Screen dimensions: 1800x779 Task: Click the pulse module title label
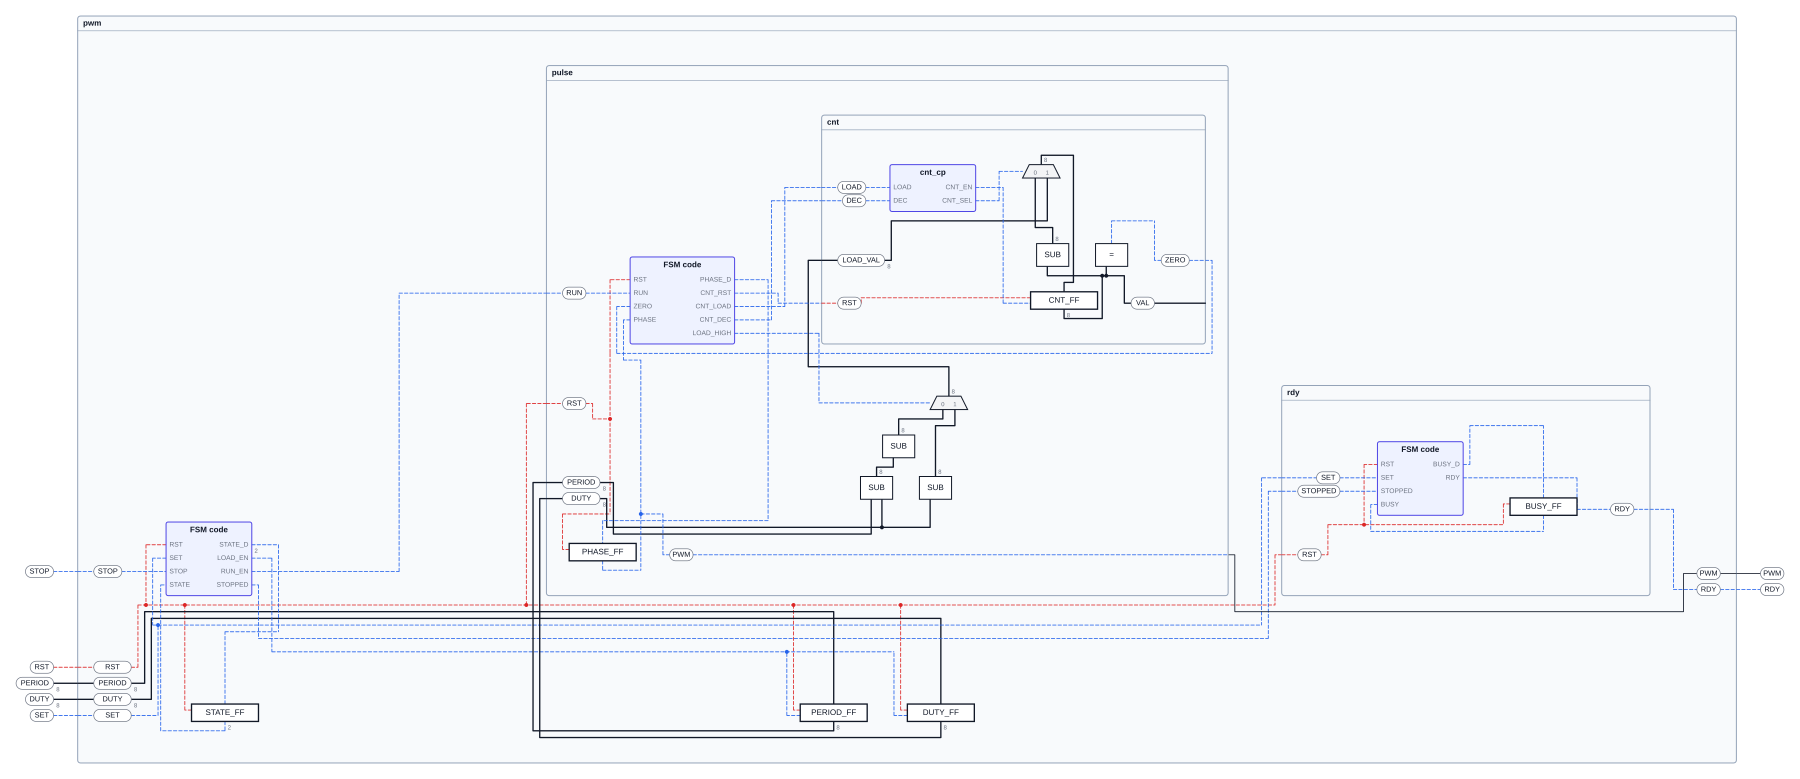coord(562,73)
